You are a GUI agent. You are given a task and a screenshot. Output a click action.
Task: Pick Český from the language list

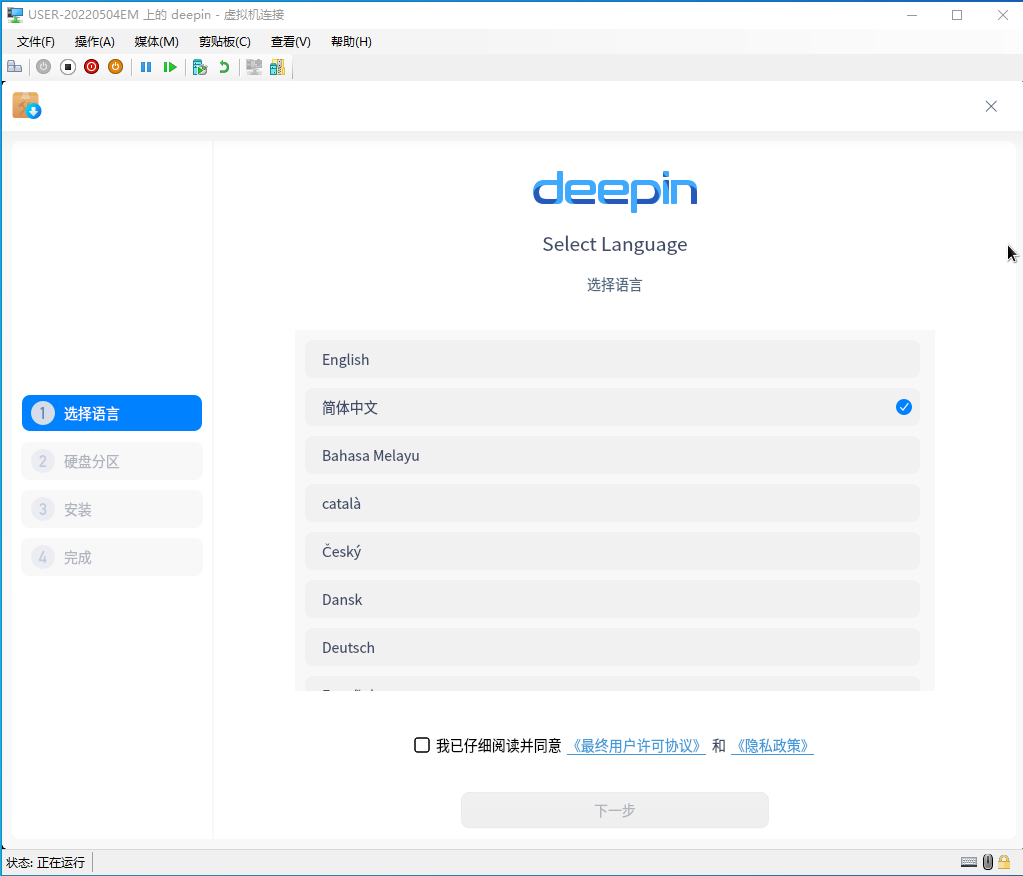point(612,551)
